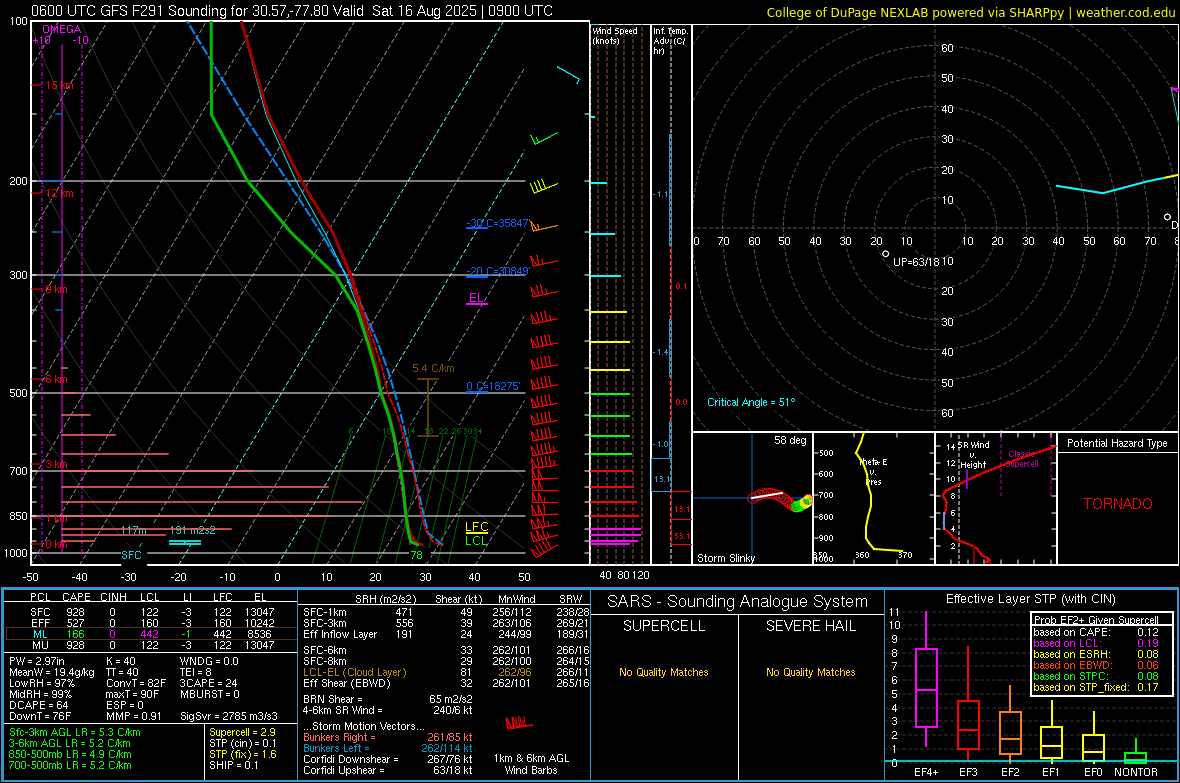Click the SR Wind v. Height label
The image size is (1180, 783).
[973, 455]
